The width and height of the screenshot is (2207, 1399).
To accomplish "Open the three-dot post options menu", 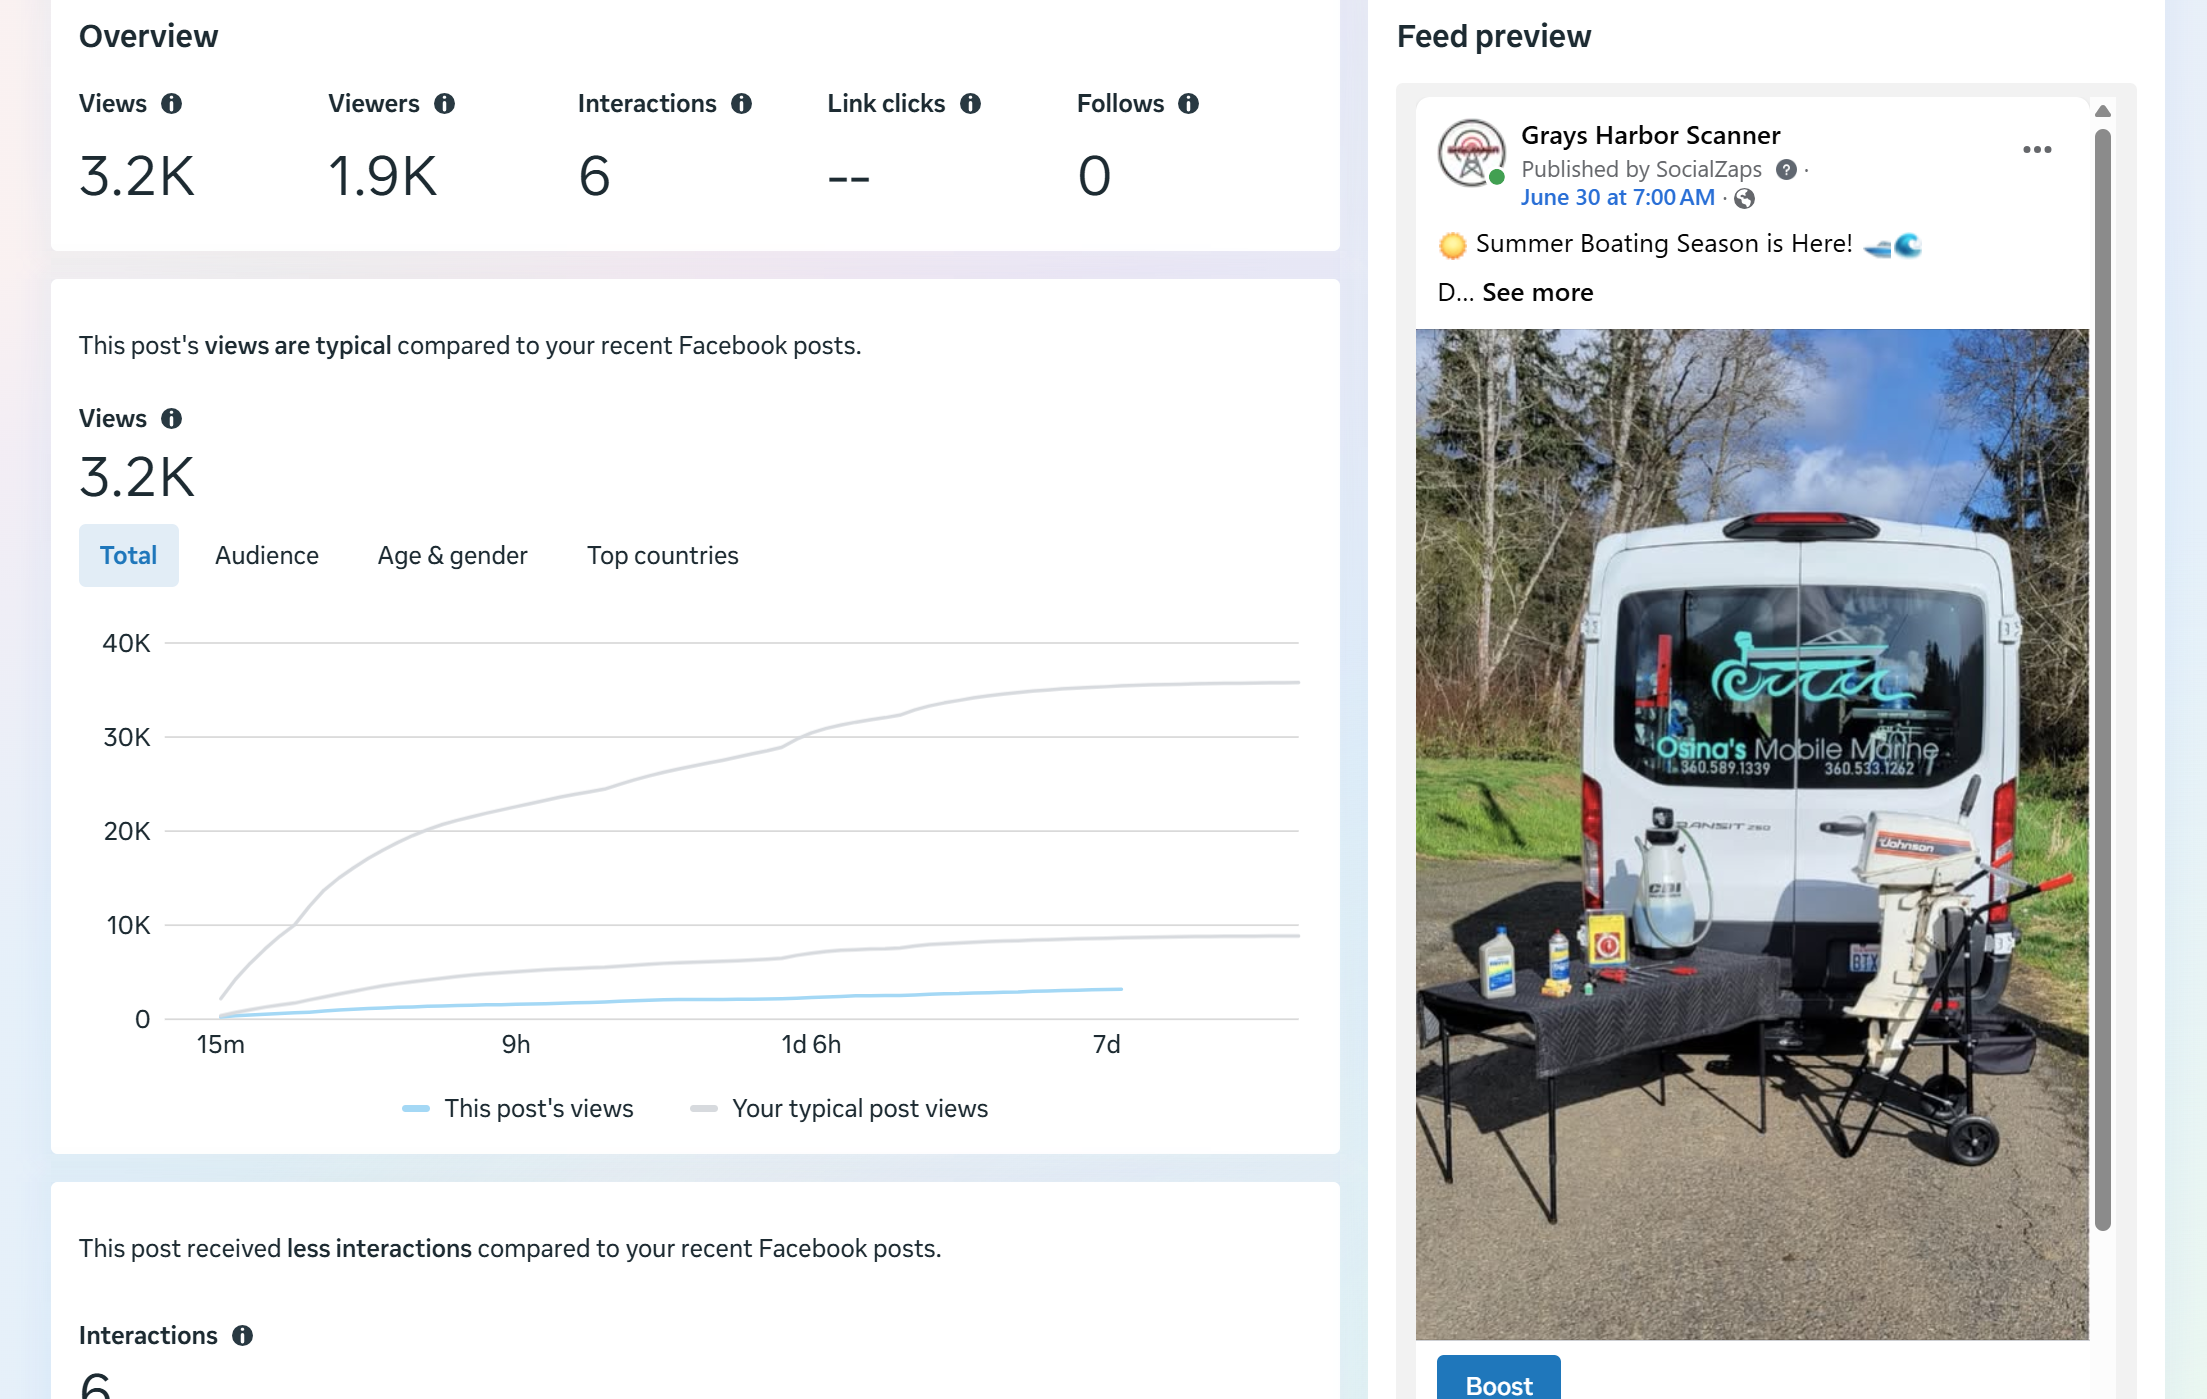I will [2037, 150].
